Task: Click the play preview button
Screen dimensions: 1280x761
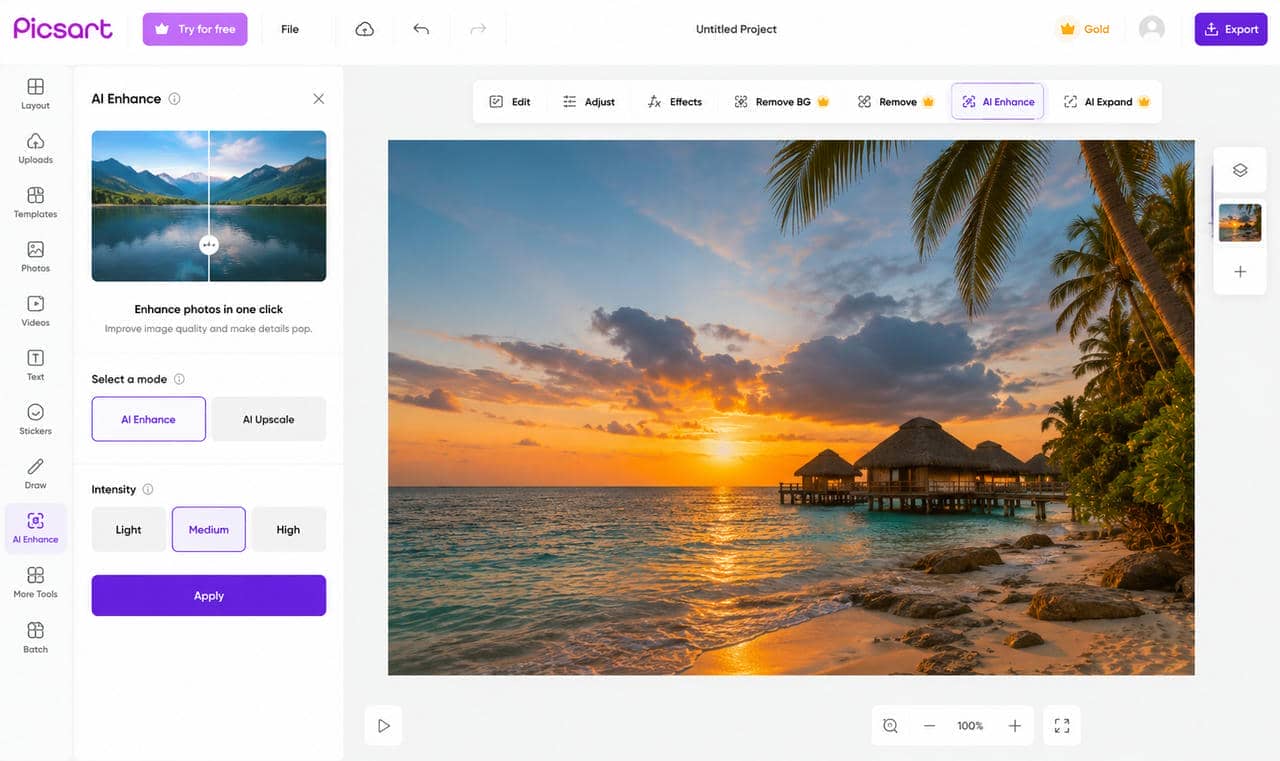Action: [x=383, y=726]
